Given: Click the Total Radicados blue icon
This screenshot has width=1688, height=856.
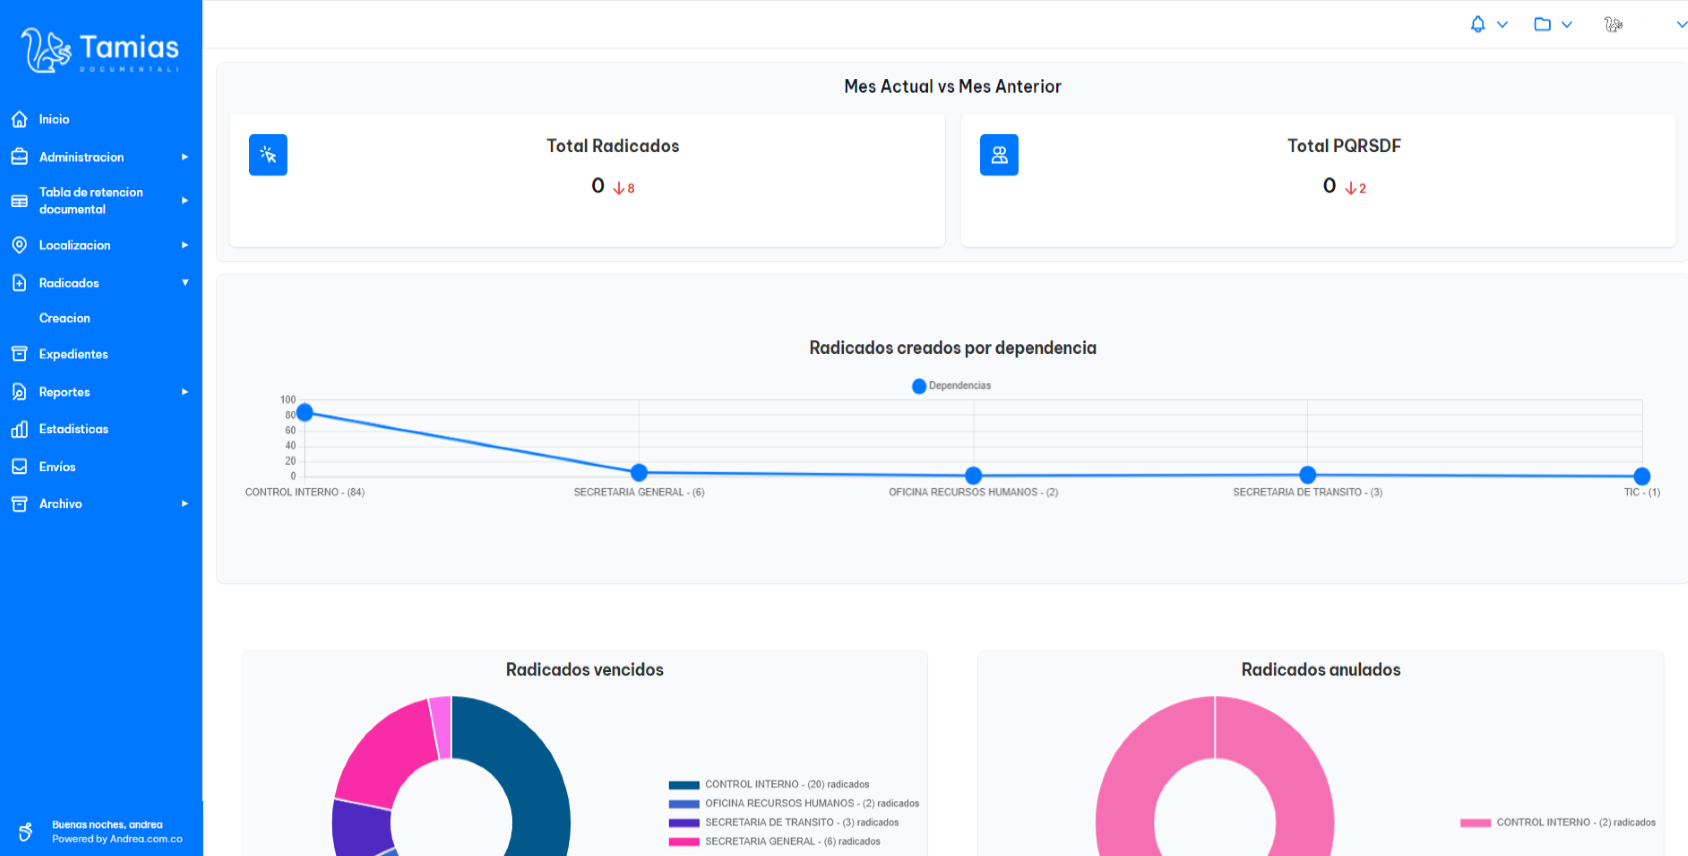Looking at the screenshot, I should 268,155.
